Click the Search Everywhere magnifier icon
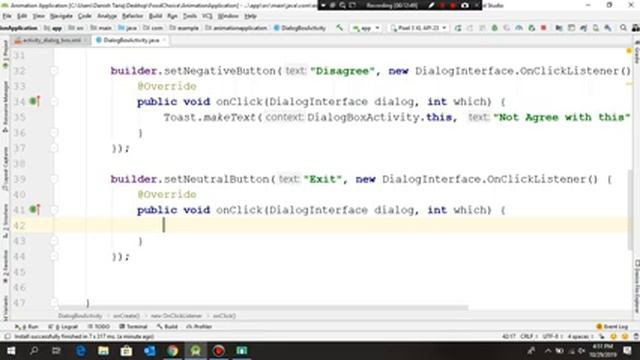 [x=623, y=28]
